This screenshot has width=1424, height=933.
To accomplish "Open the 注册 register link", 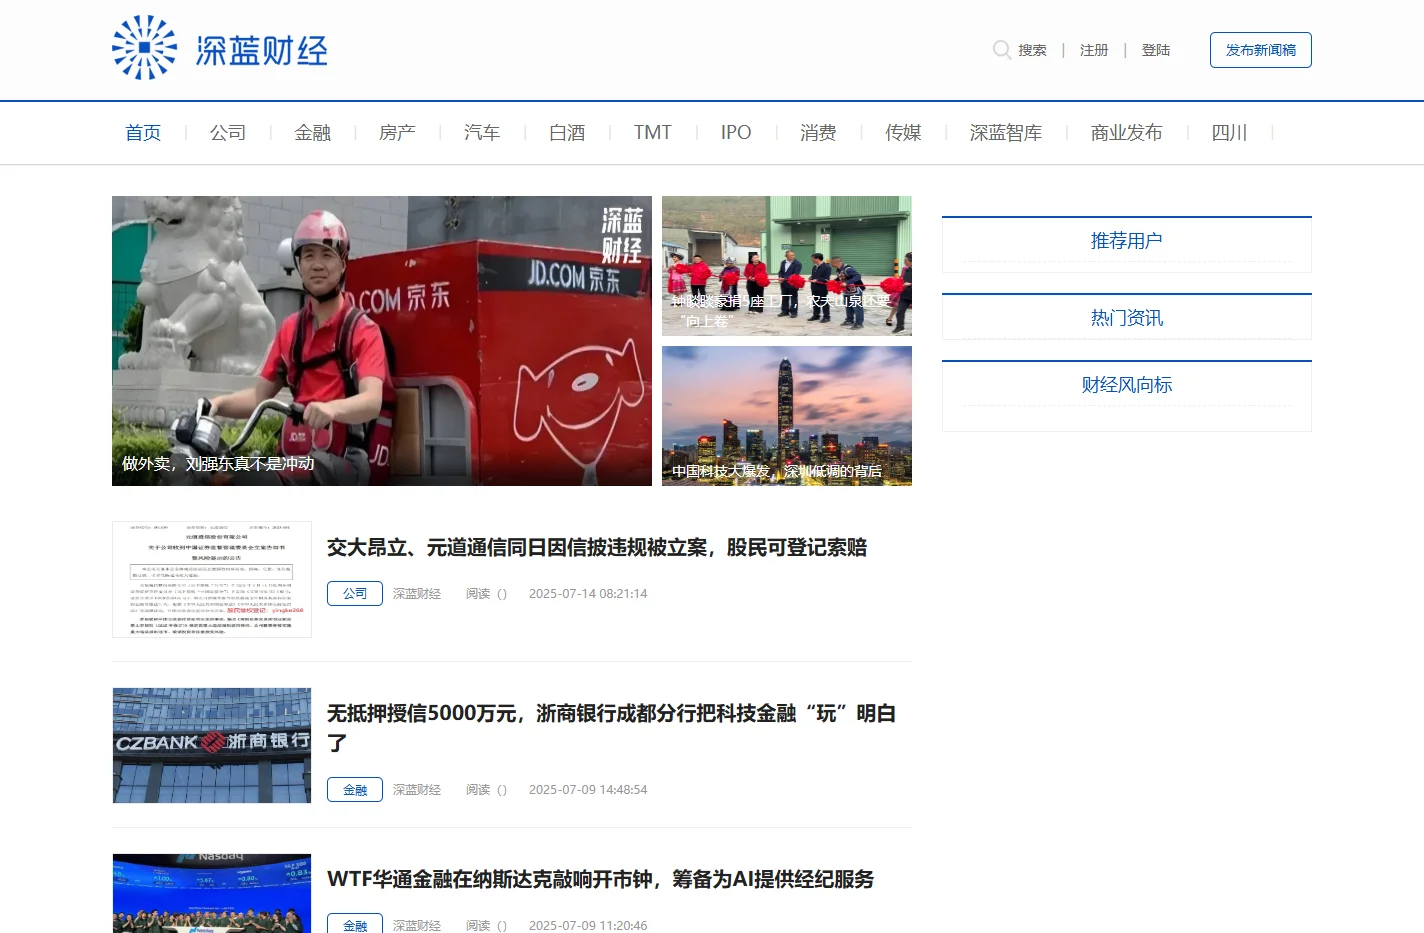I will click(1094, 50).
